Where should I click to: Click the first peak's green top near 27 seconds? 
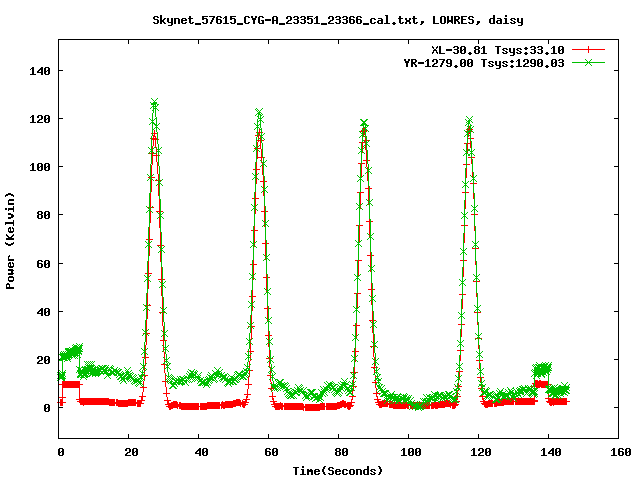pos(154,102)
